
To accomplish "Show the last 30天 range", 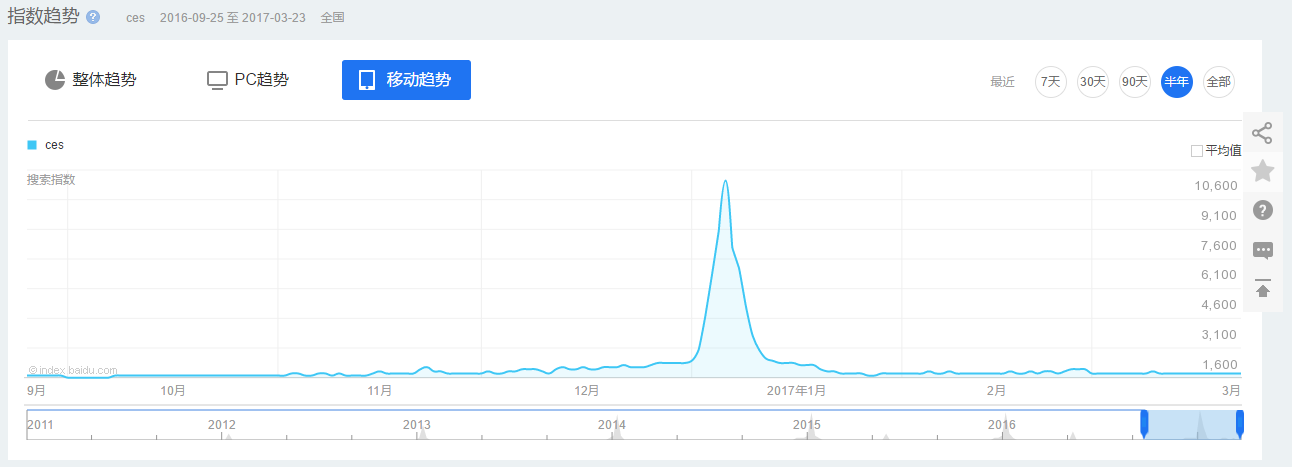I will pyautogui.click(x=1092, y=82).
